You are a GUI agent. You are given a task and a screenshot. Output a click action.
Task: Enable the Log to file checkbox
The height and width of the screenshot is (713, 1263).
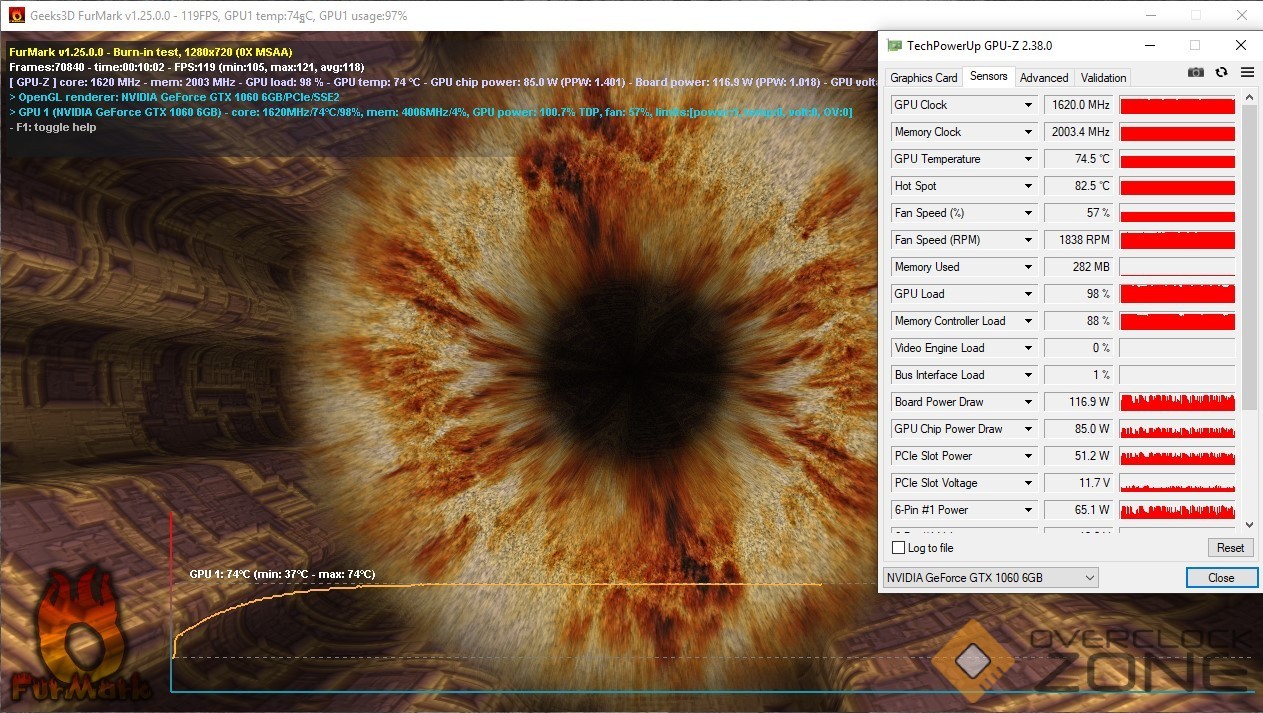point(898,548)
